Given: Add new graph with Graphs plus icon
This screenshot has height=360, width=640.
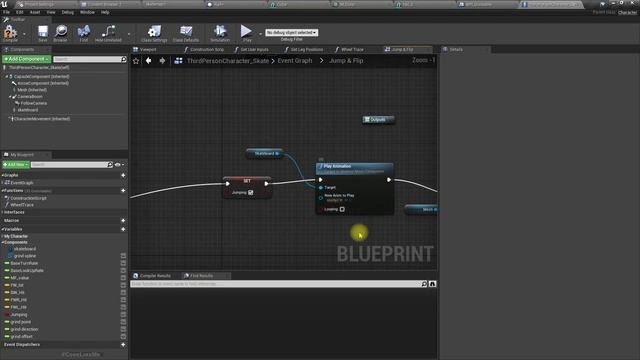Looking at the screenshot, I should [123, 175].
